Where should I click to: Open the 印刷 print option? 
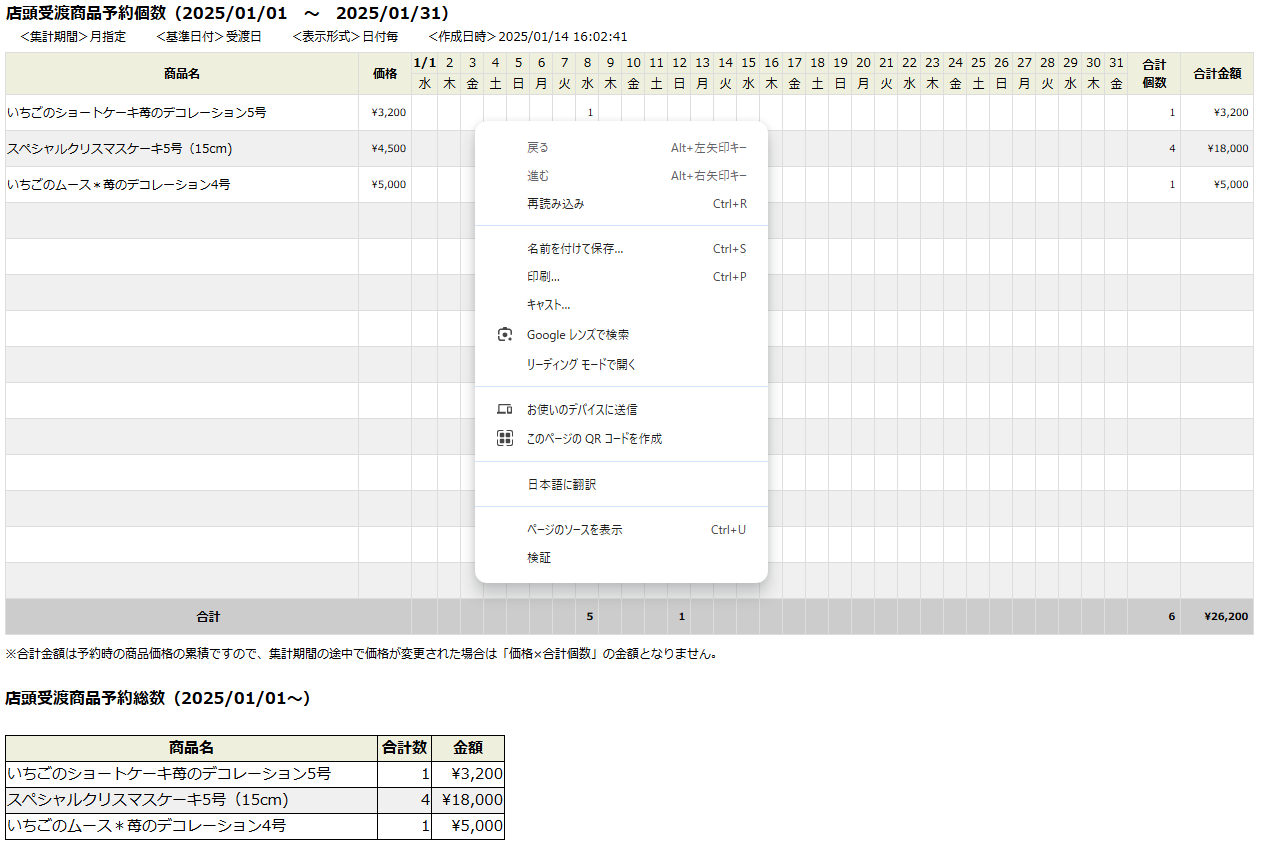click(x=543, y=277)
